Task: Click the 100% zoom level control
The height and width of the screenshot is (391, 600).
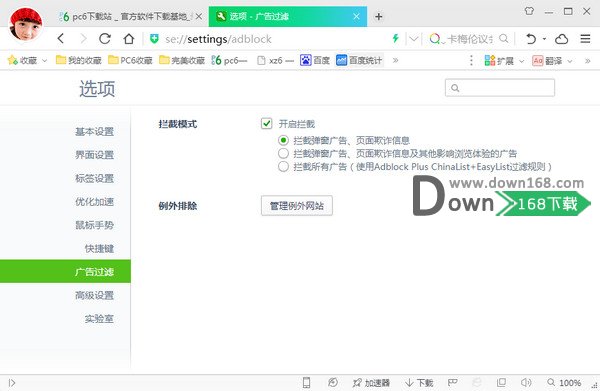Action: click(564, 383)
